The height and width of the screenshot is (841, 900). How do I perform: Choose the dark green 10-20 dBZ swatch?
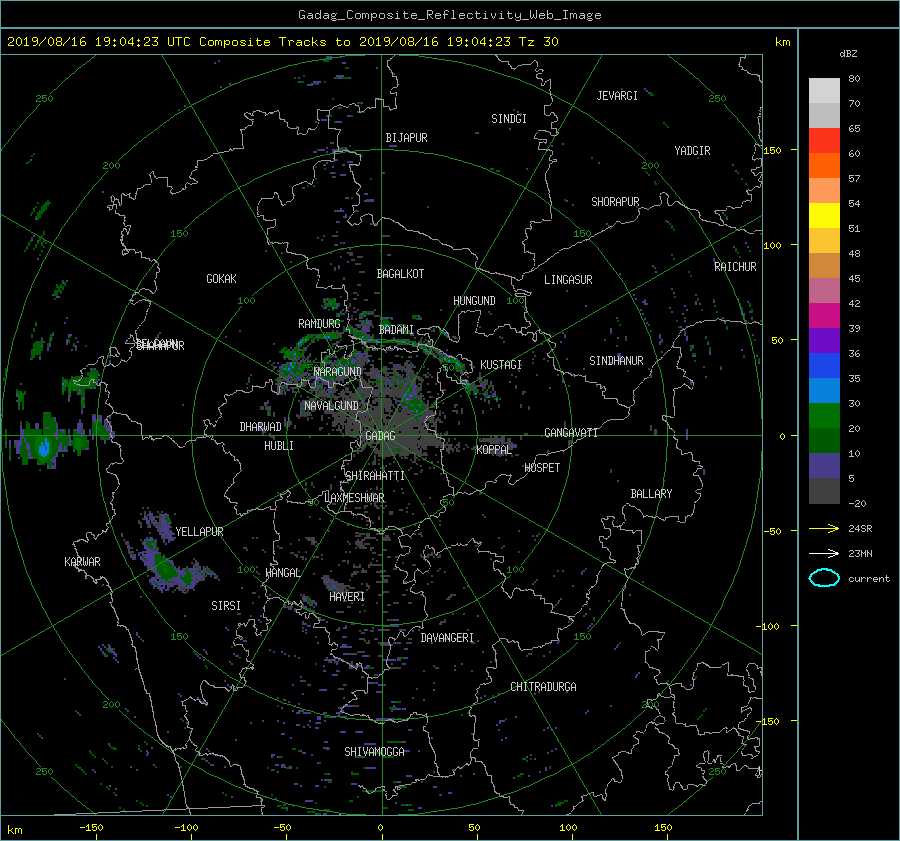[x=824, y=440]
